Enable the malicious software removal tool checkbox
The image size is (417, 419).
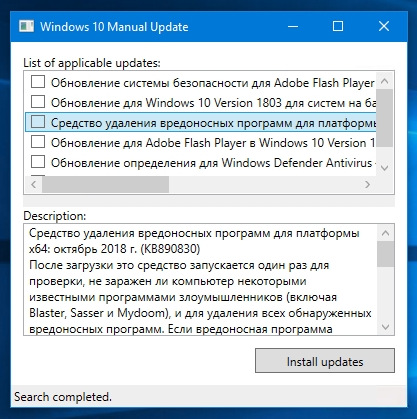tap(38, 122)
